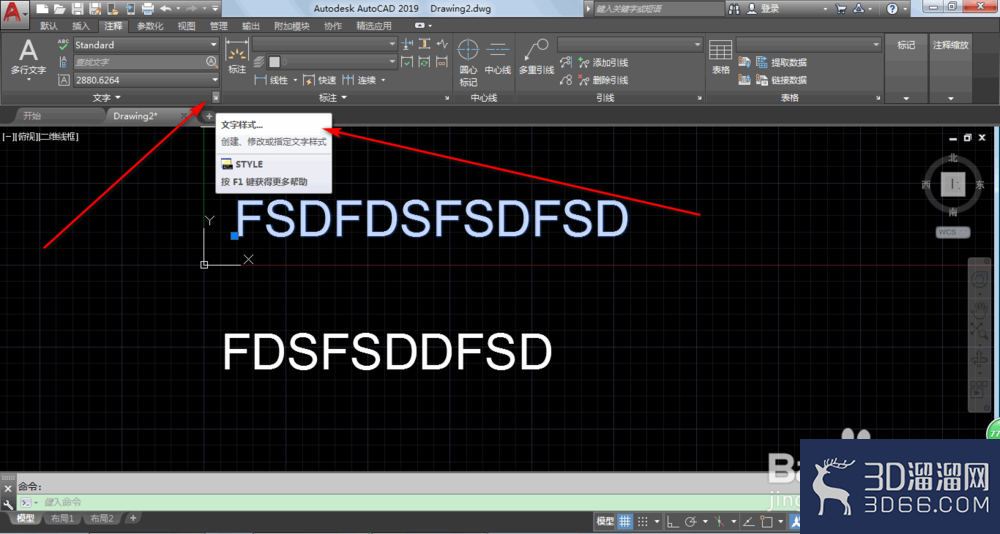Click the WCS coordinate system dropdown
This screenshot has height=534, width=1000.
coord(953,232)
